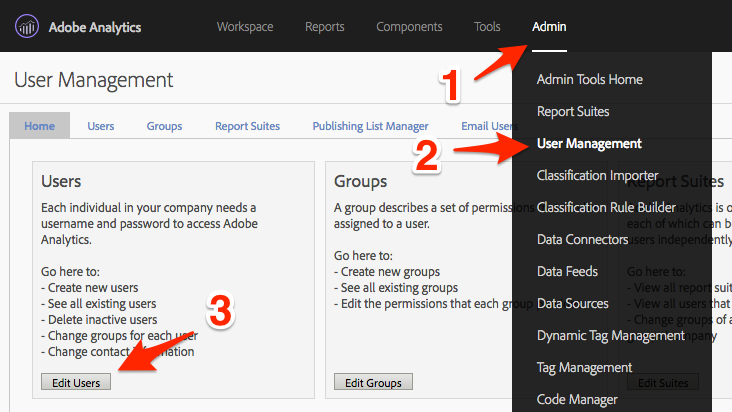The image size is (732, 412).
Task: Select Dynamic Tag Management entry
Action: pyautogui.click(x=611, y=335)
